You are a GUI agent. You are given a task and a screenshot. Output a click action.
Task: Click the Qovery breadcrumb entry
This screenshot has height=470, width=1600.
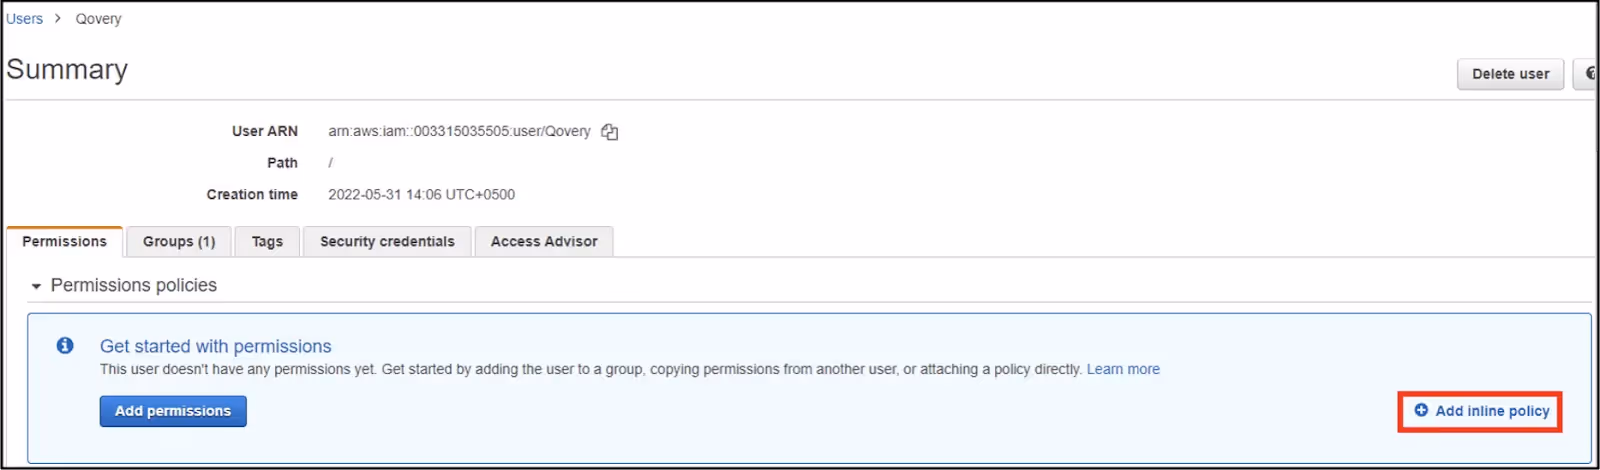(x=98, y=18)
